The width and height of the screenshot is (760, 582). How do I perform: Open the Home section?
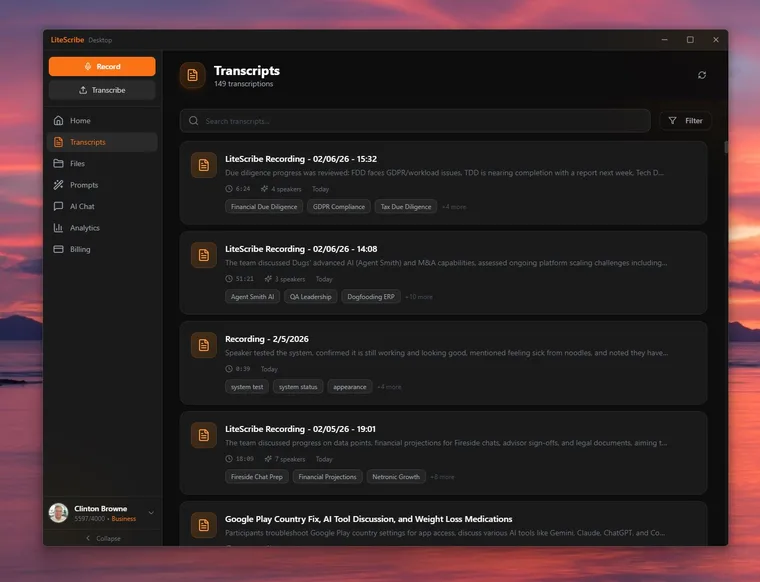(102, 121)
